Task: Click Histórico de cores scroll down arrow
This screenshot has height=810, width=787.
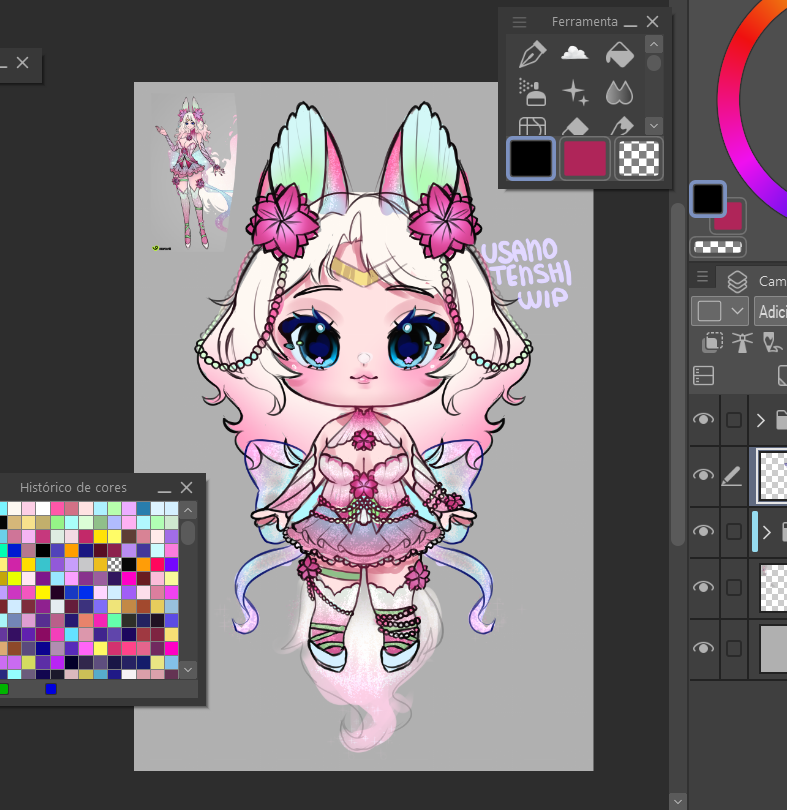Action: (188, 669)
